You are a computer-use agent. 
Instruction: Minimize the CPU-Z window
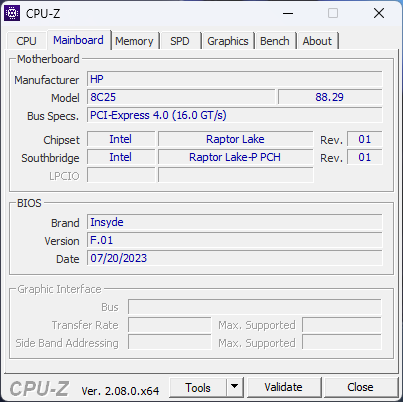pyautogui.click(x=288, y=14)
